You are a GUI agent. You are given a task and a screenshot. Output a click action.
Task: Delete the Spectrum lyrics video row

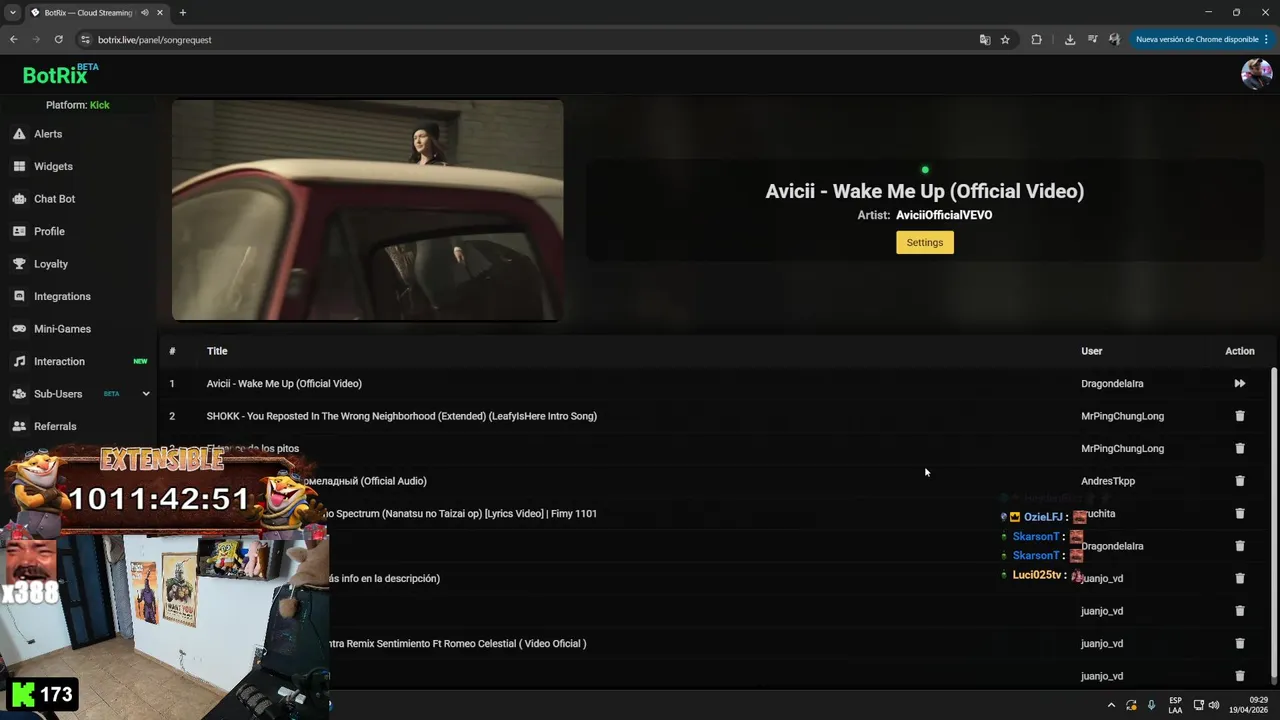[x=1240, y=514]
